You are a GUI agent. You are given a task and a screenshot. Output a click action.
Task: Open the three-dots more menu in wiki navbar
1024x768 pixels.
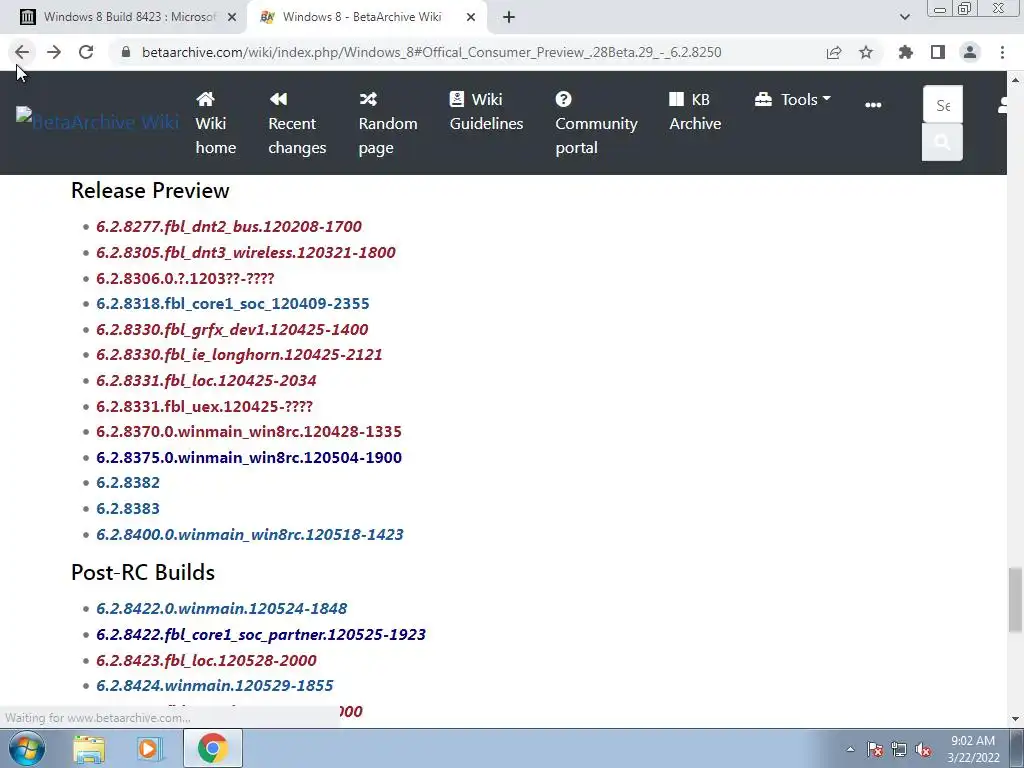[x=873, y=104]
